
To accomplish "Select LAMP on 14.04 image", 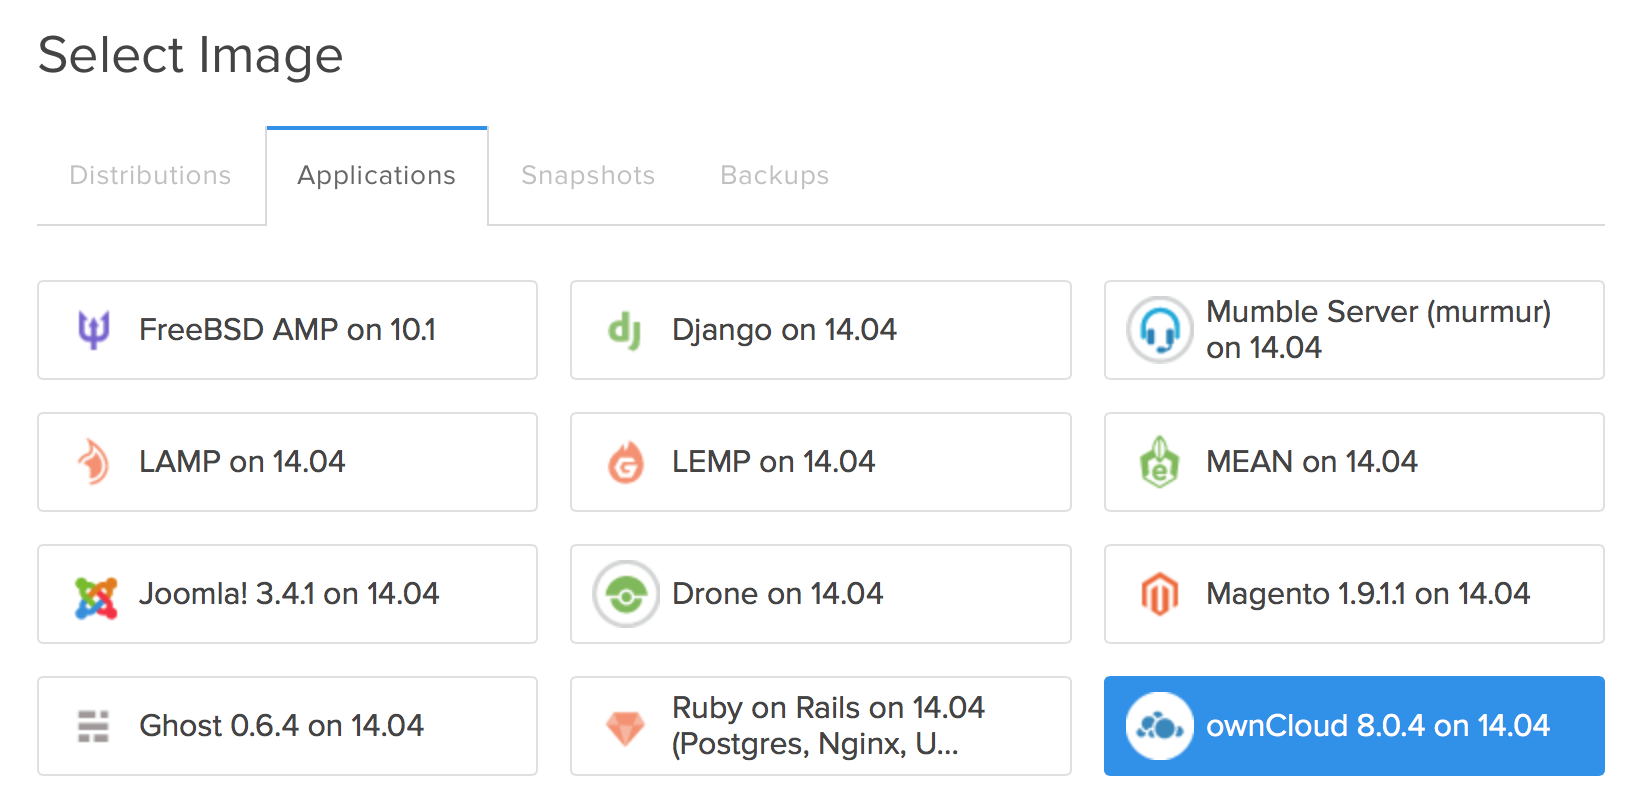I will [x=287, y=462].
